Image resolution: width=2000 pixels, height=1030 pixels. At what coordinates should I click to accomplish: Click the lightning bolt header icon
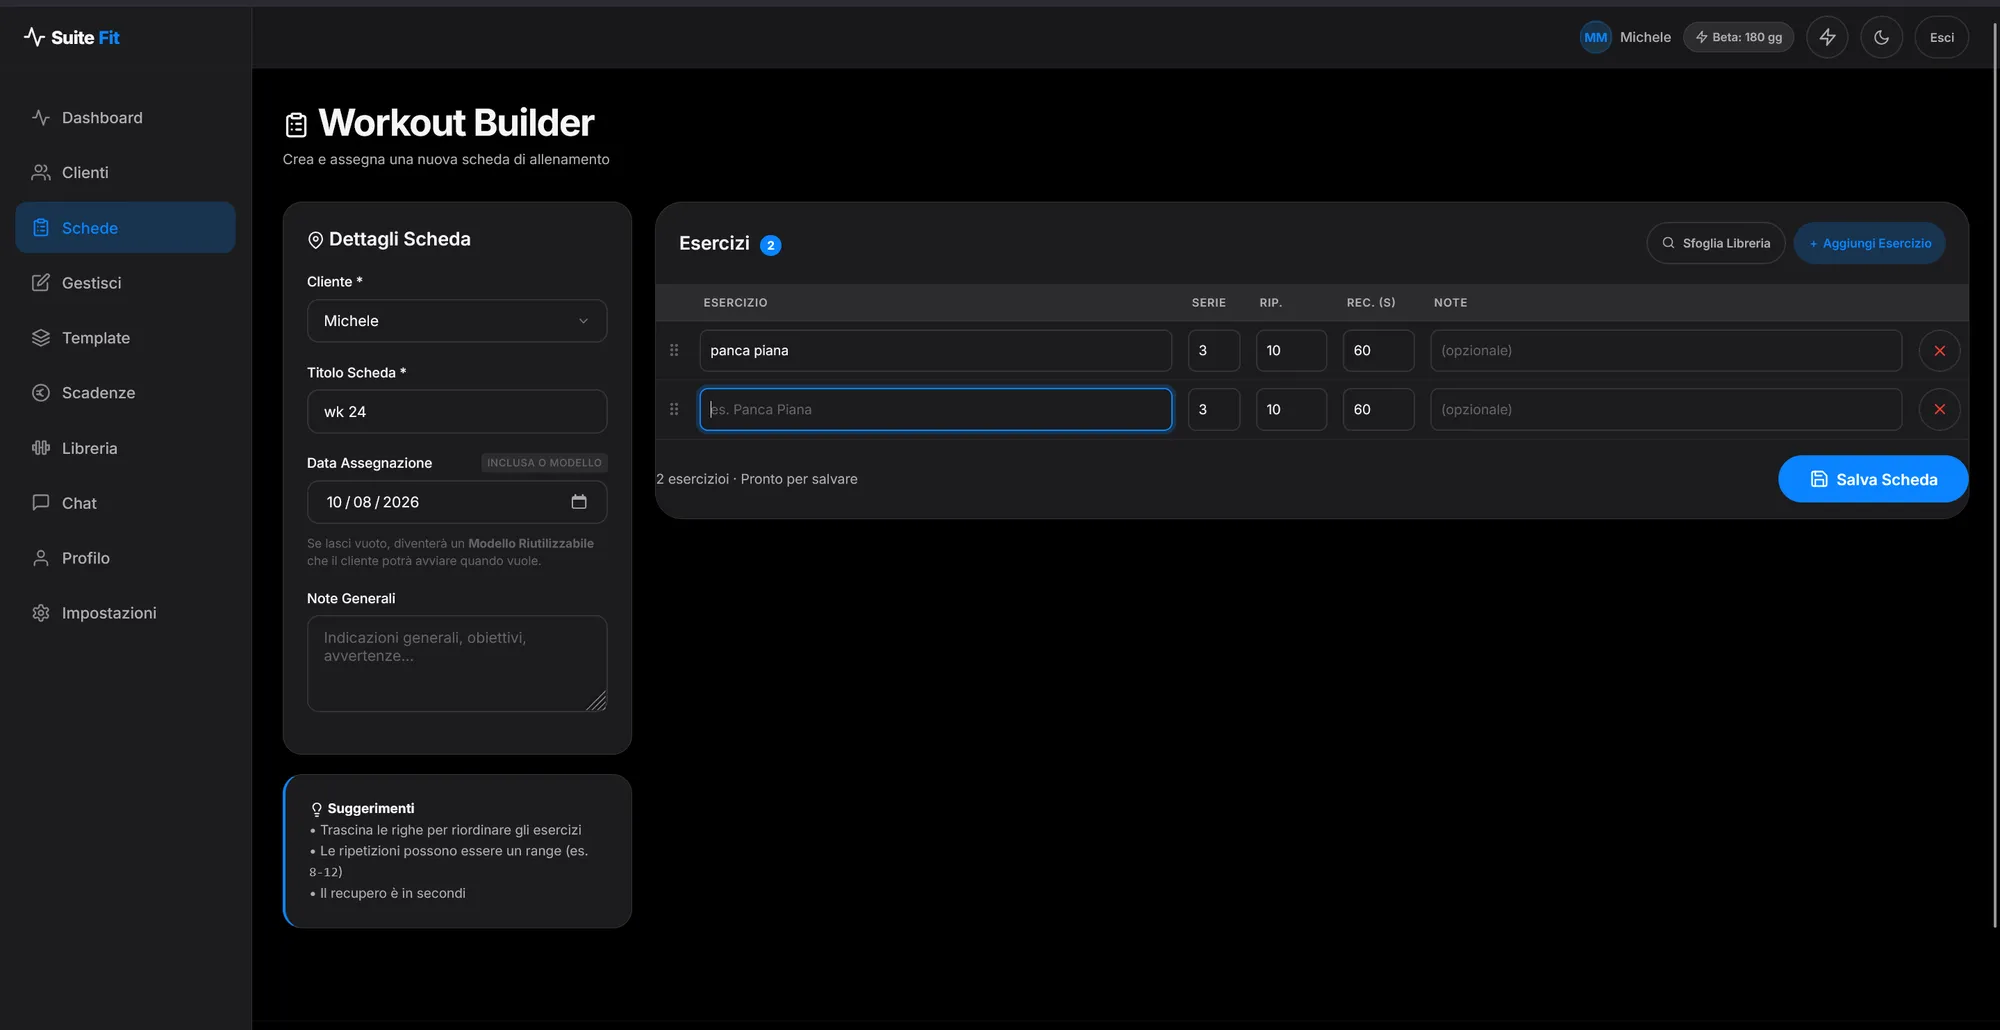point(1827,37)
